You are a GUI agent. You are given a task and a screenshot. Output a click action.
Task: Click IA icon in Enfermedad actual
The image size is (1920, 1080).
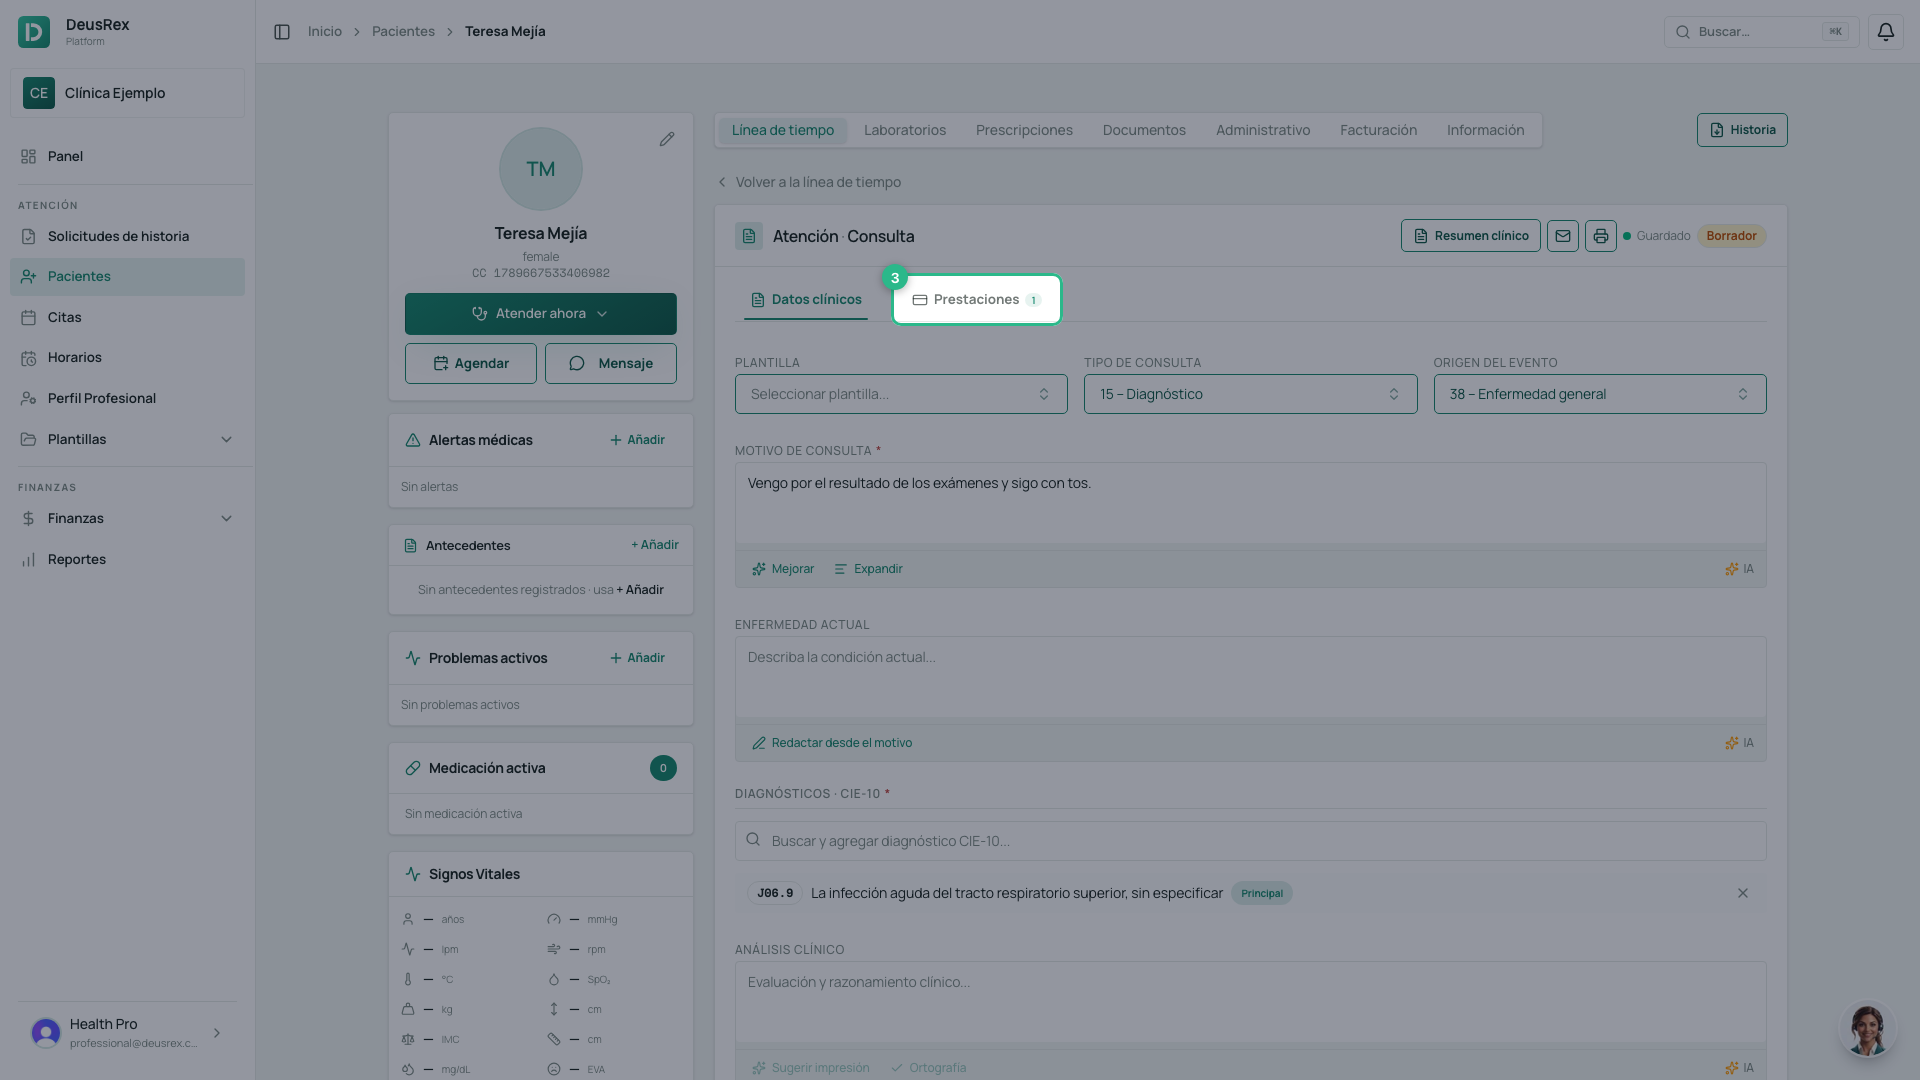click(1739, 743)
